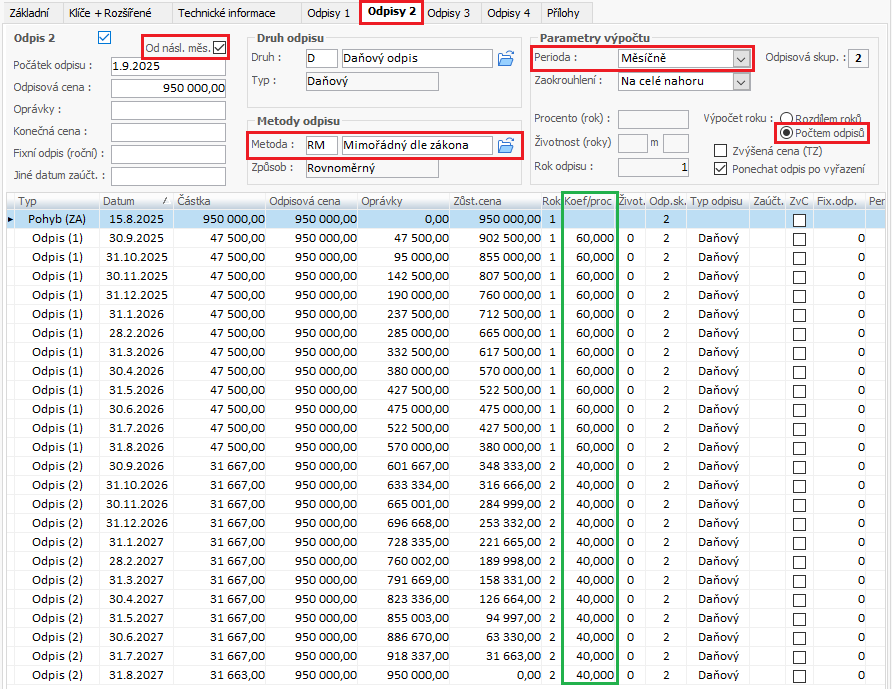Open the Druh odpisu lookup folder icon

coord(506,59)
